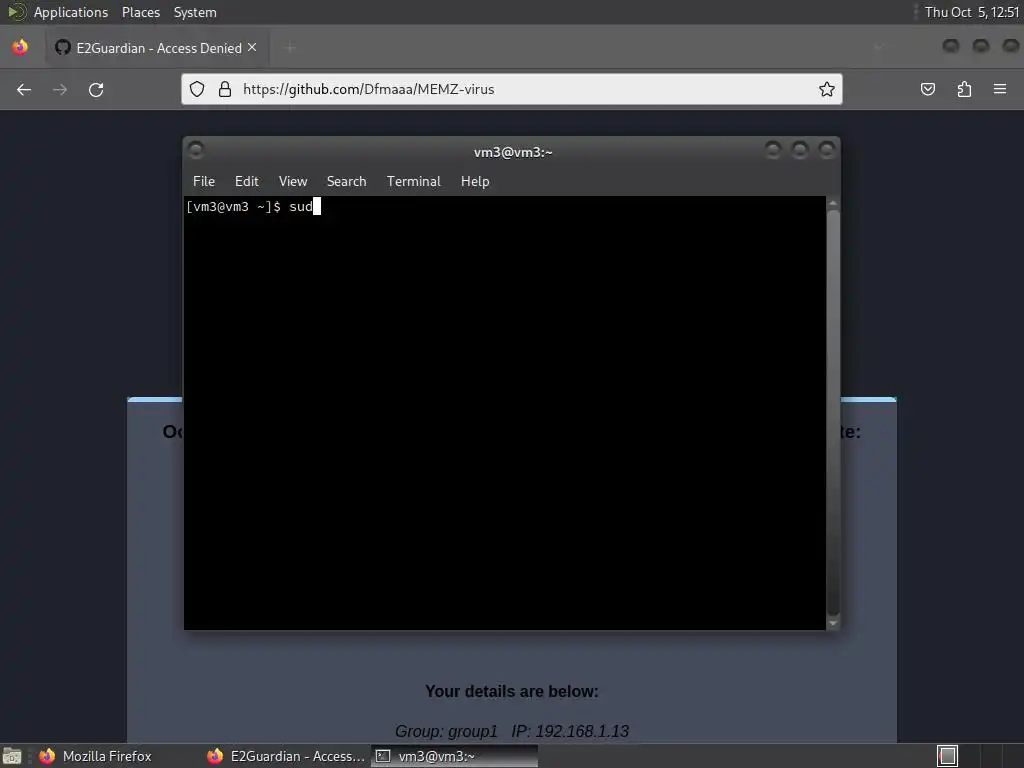The height and width of the screenshot is (768, 1024).
Task: Close the E2Guardian - Access Denied tab
Action: coord(252,48)
